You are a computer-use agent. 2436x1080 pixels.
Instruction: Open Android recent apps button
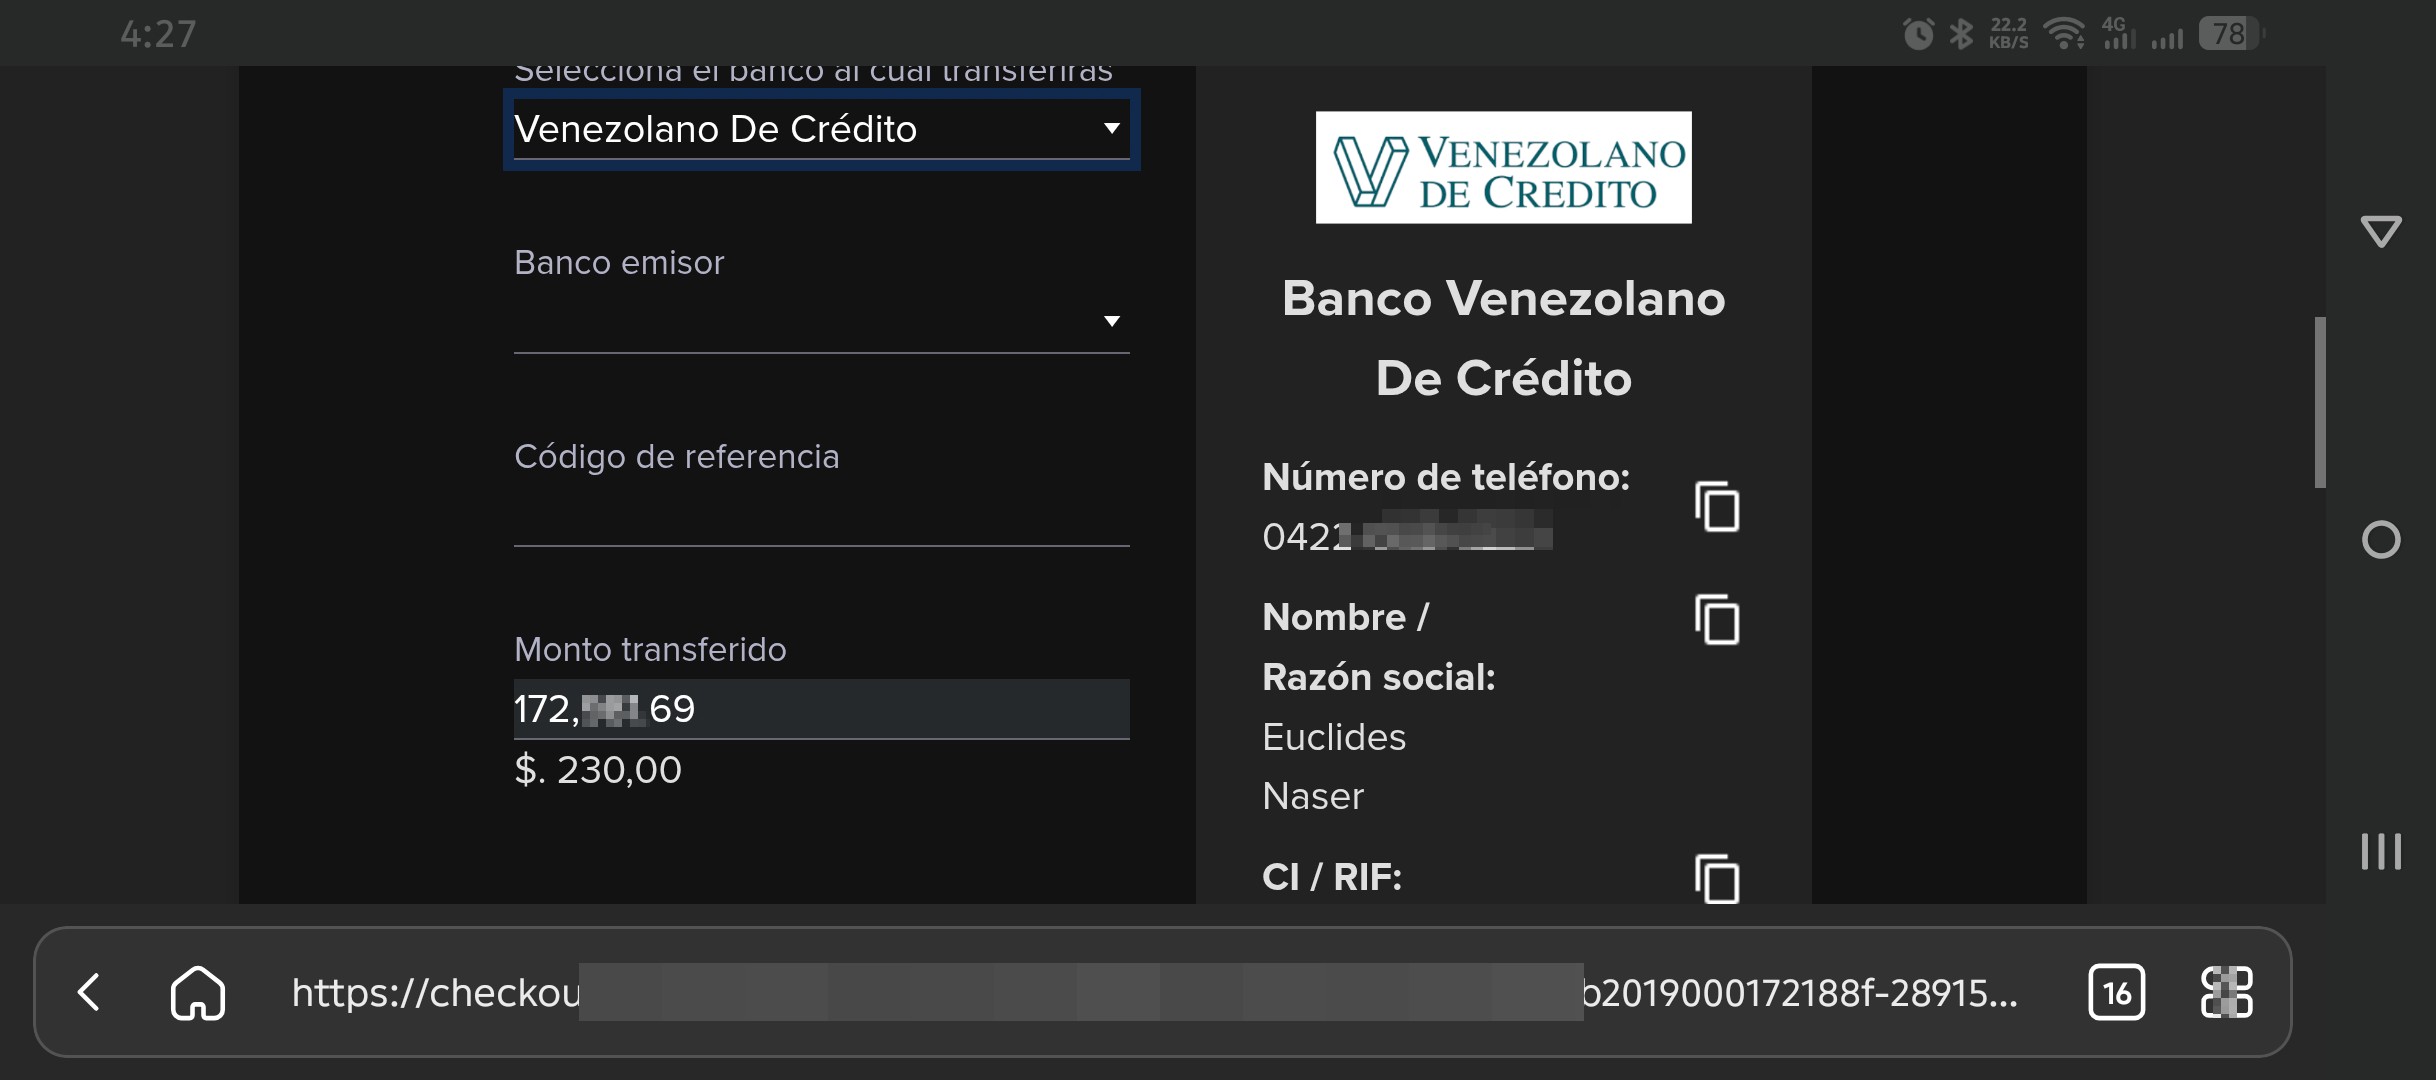(x=2381, y=851)
